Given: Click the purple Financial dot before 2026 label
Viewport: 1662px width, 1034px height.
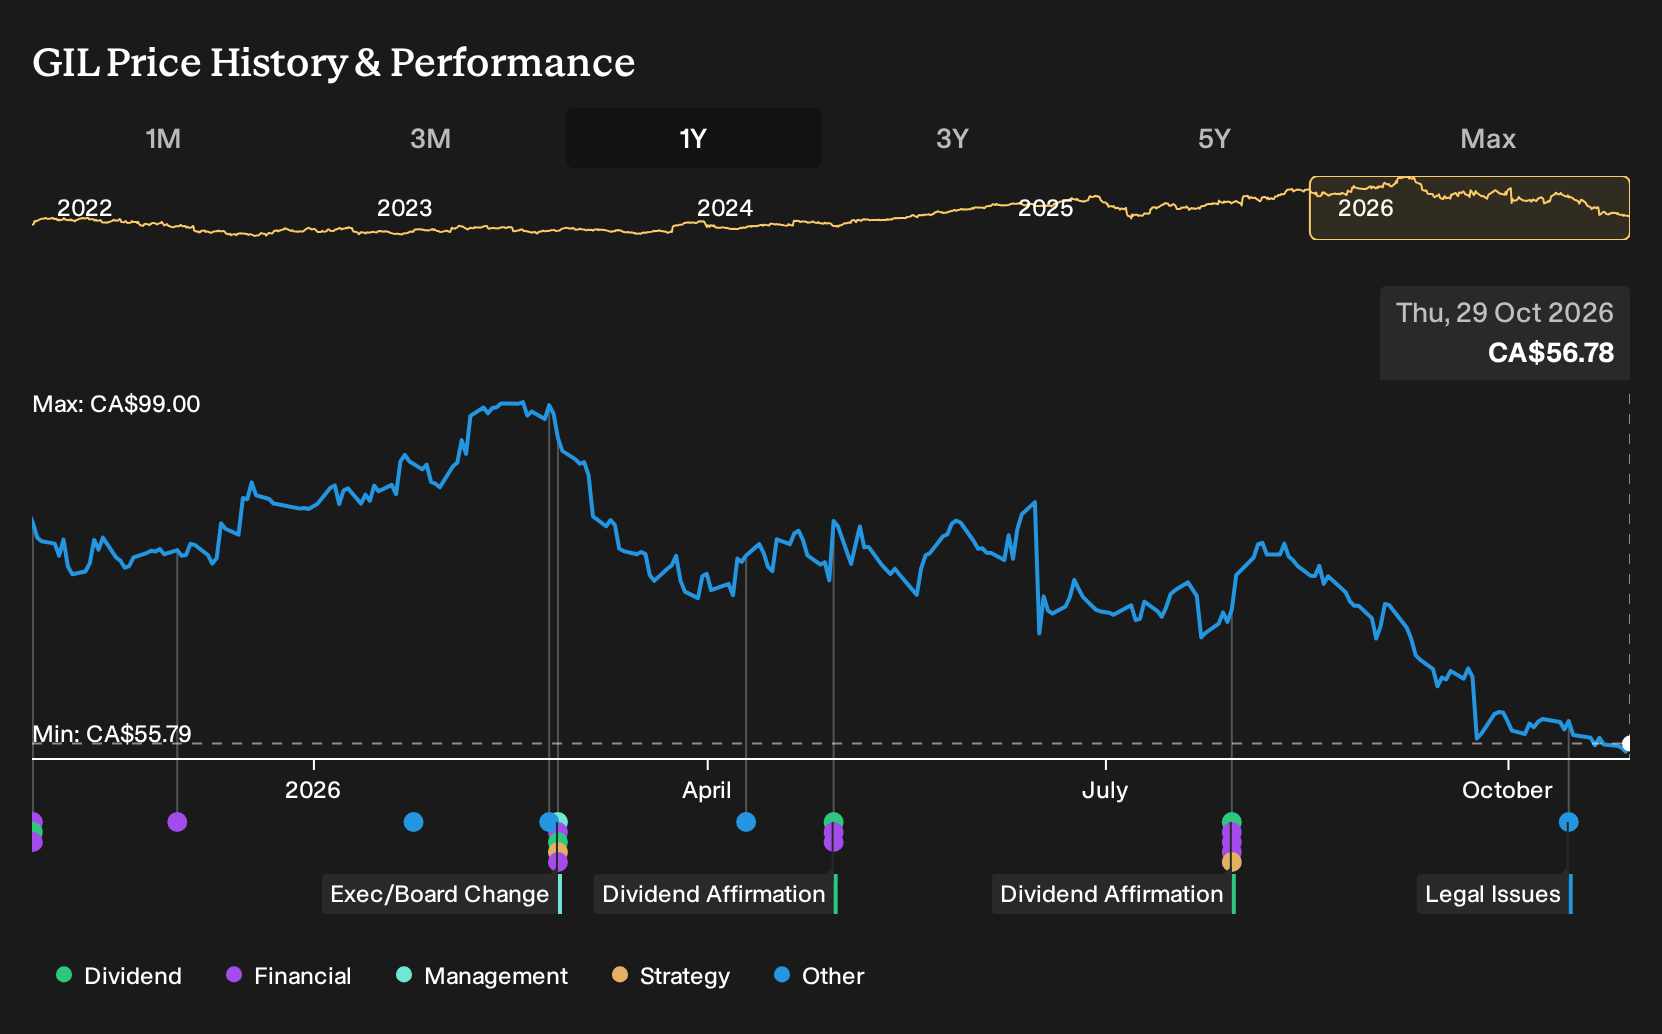Looking at the screenshot, I should [x=177, y=822].
